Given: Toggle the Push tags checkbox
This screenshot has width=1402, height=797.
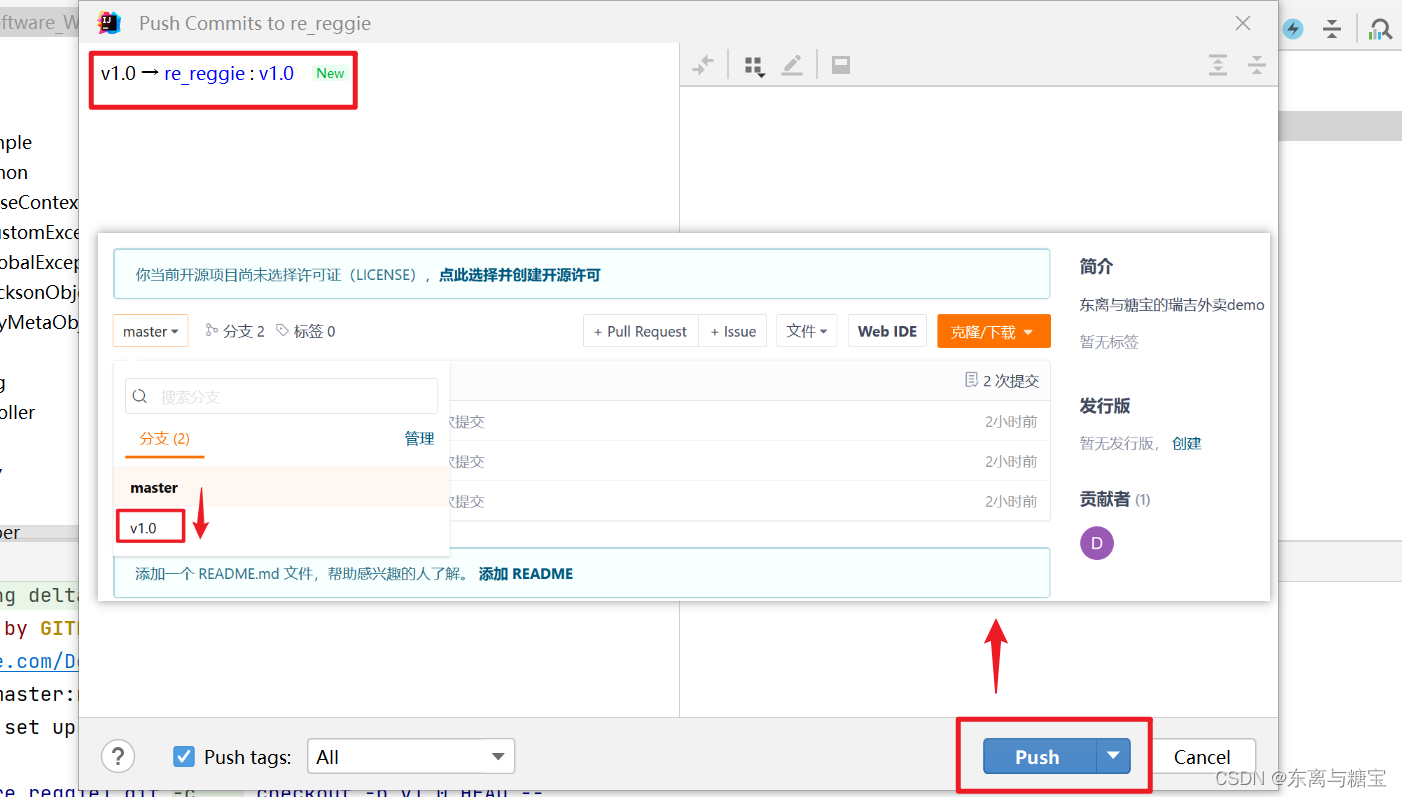Looking at the screenshot, I should [184, 756].
